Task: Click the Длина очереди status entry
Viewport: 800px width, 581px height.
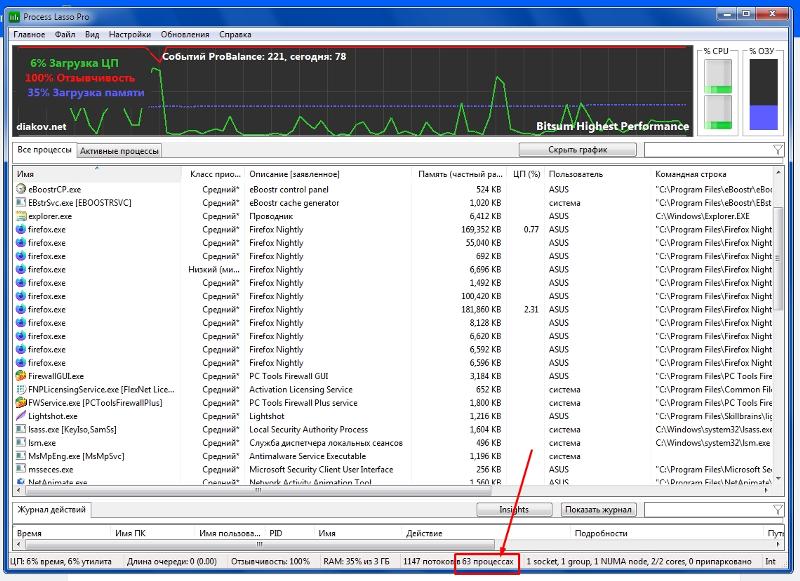Action: pyautogui.click(x=171, y=561)
